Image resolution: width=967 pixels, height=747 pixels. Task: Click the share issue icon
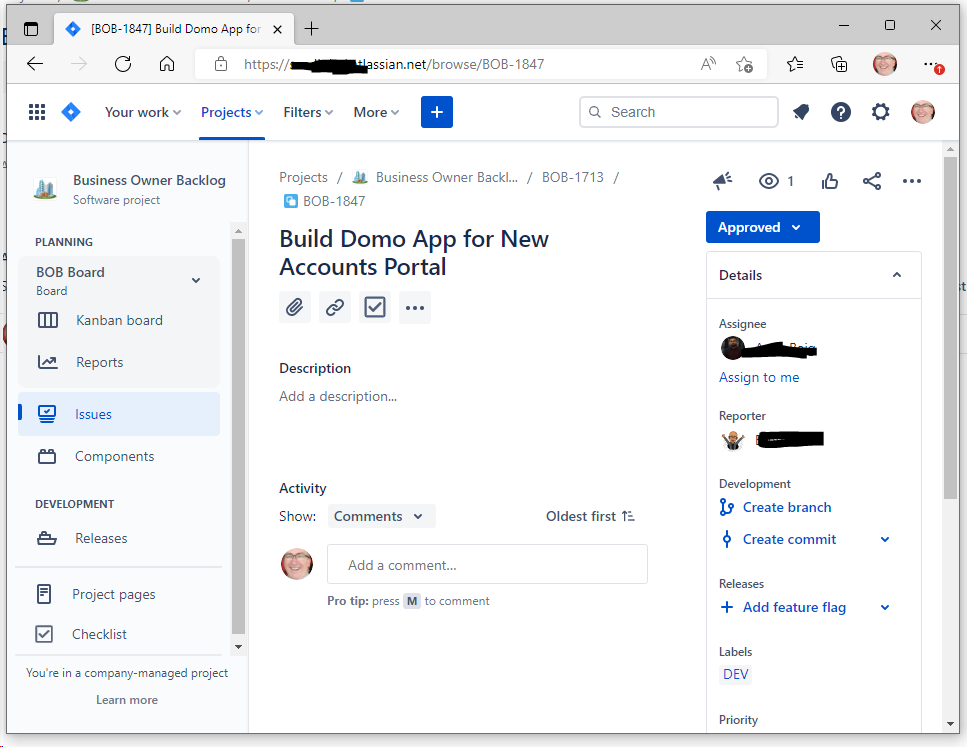872,181
